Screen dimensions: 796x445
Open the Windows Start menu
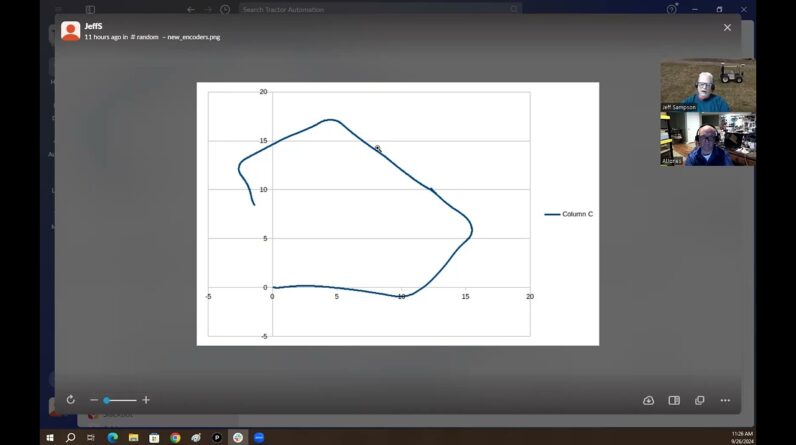point(49,437)
